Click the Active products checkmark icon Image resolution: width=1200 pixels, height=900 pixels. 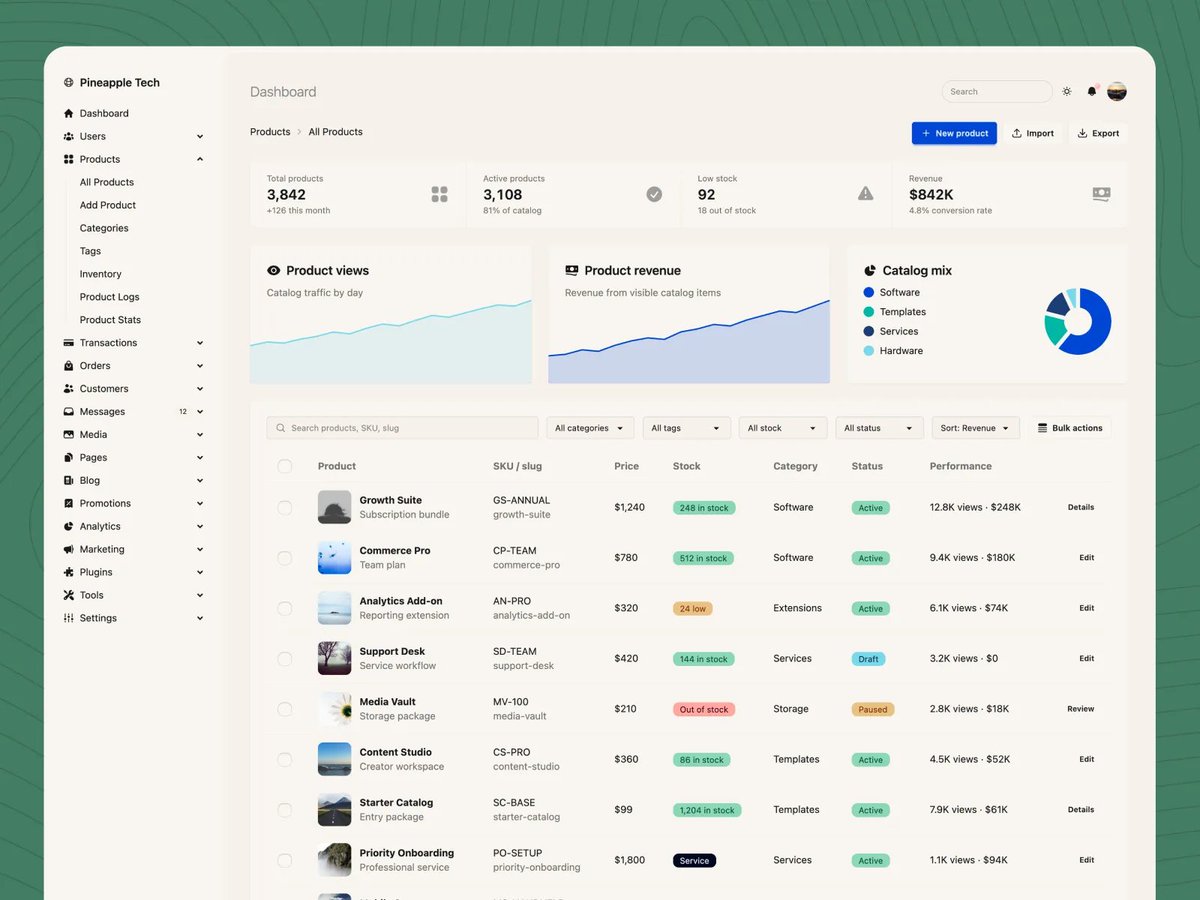point(654,194)
